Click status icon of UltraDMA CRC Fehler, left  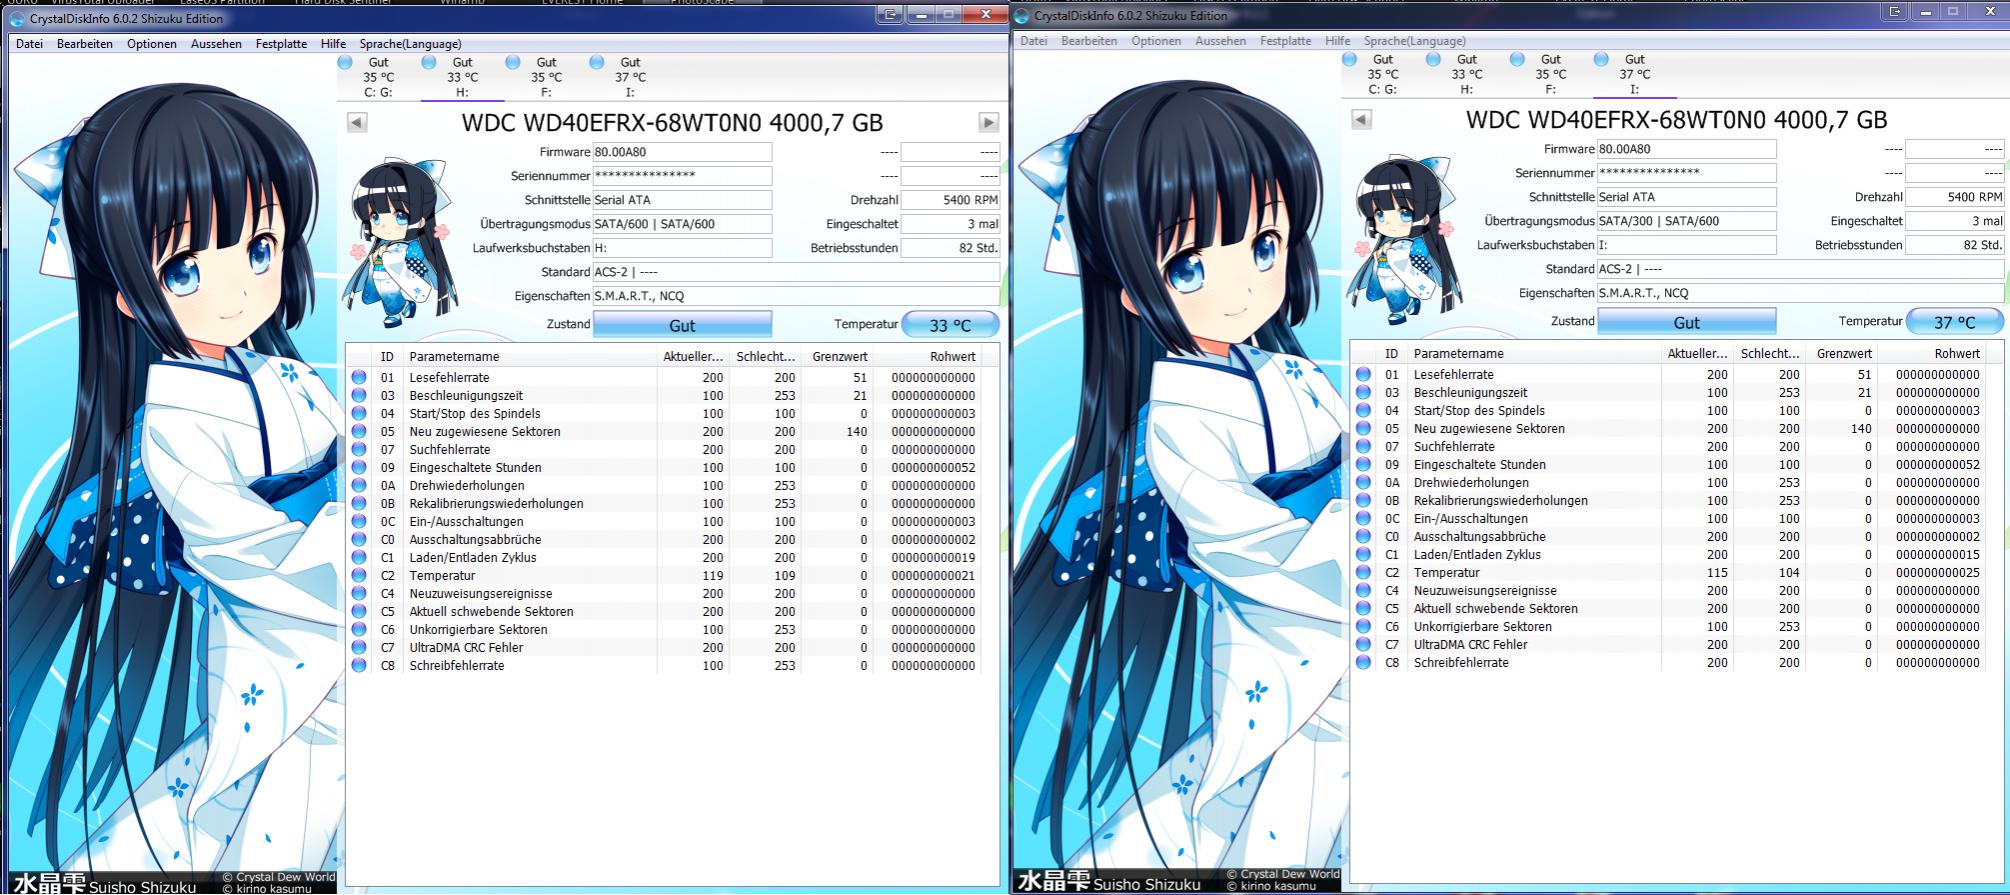pos(359,648)
